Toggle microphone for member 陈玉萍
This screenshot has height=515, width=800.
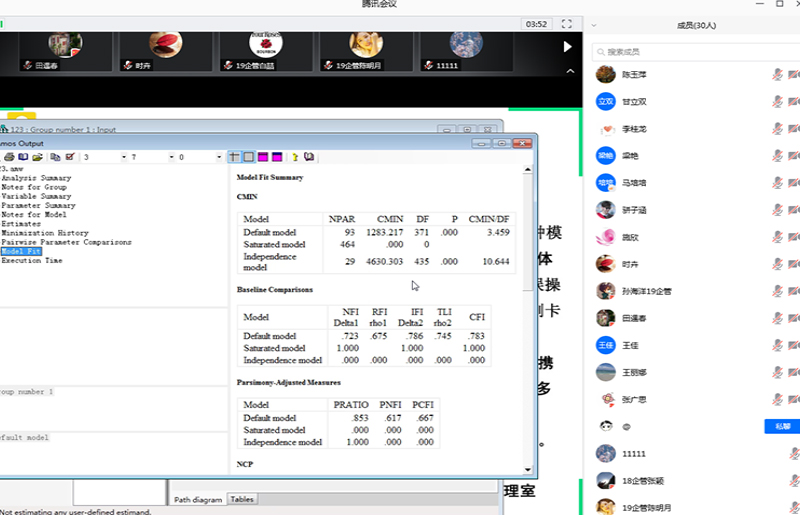click(777, 75)
